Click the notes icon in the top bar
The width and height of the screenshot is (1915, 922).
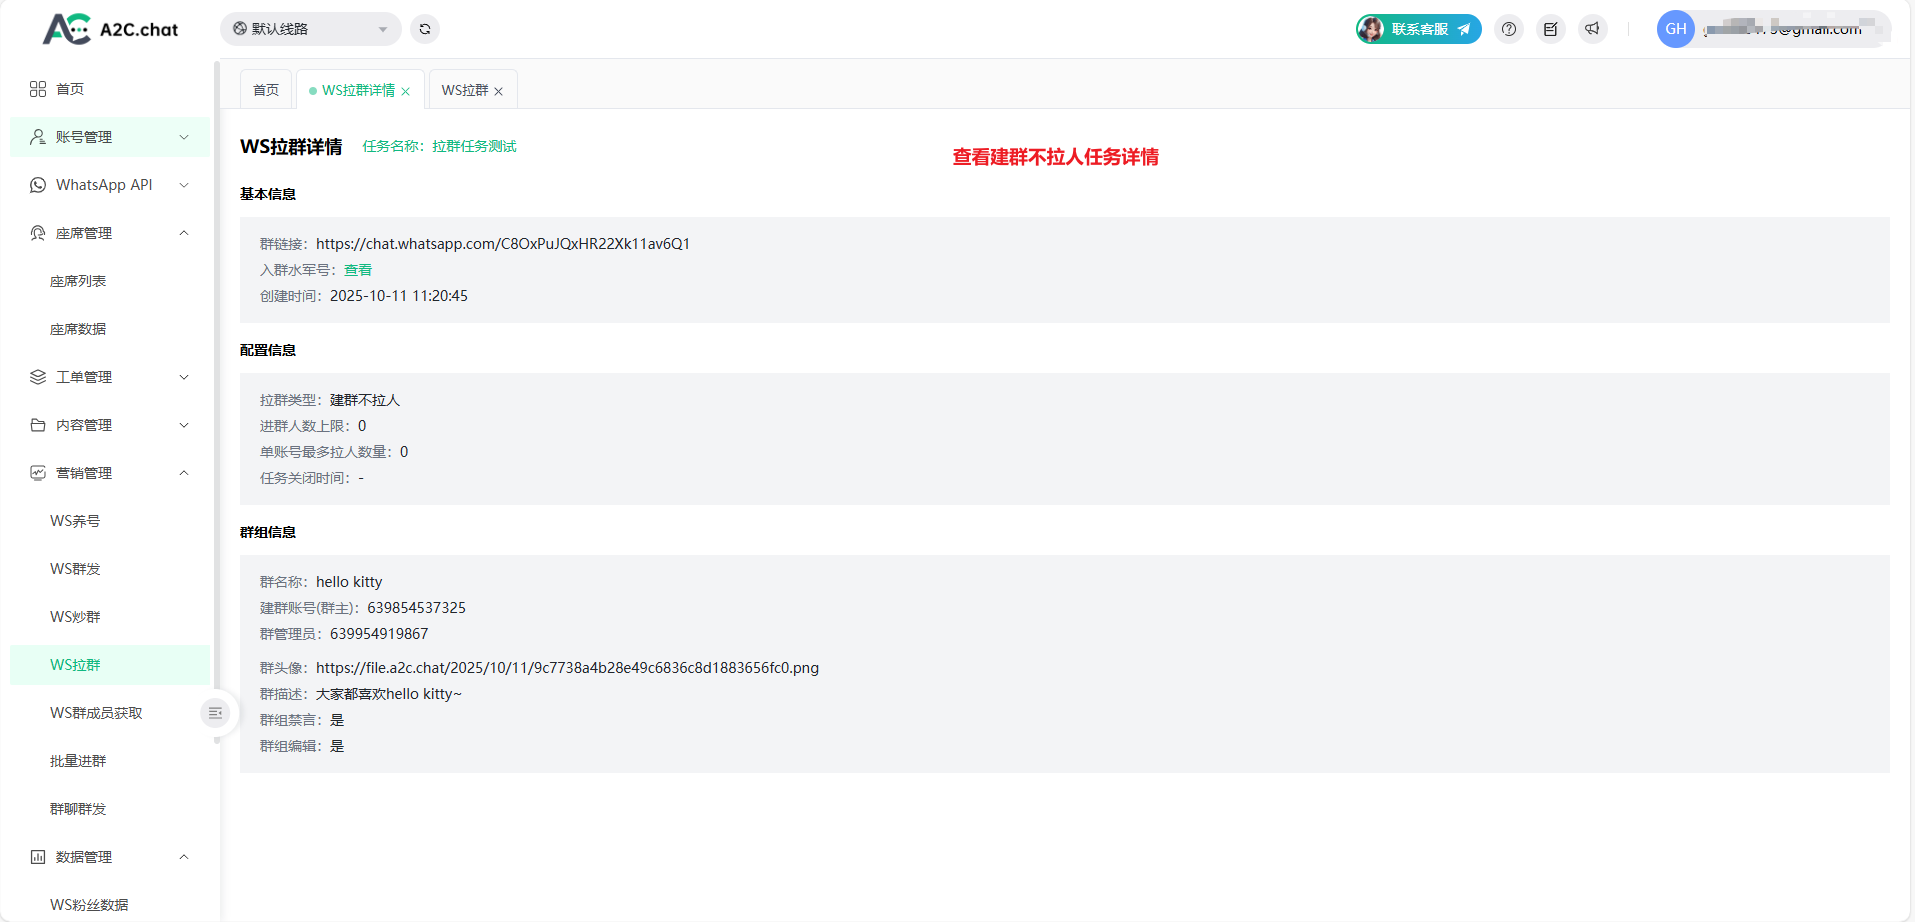[1550, 29]
